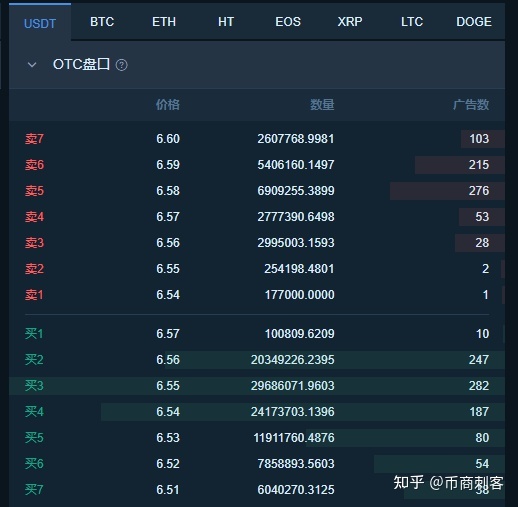518x507 pixels.
Task: Switch to the USDT tab
Action: click(x=40, y=23)
